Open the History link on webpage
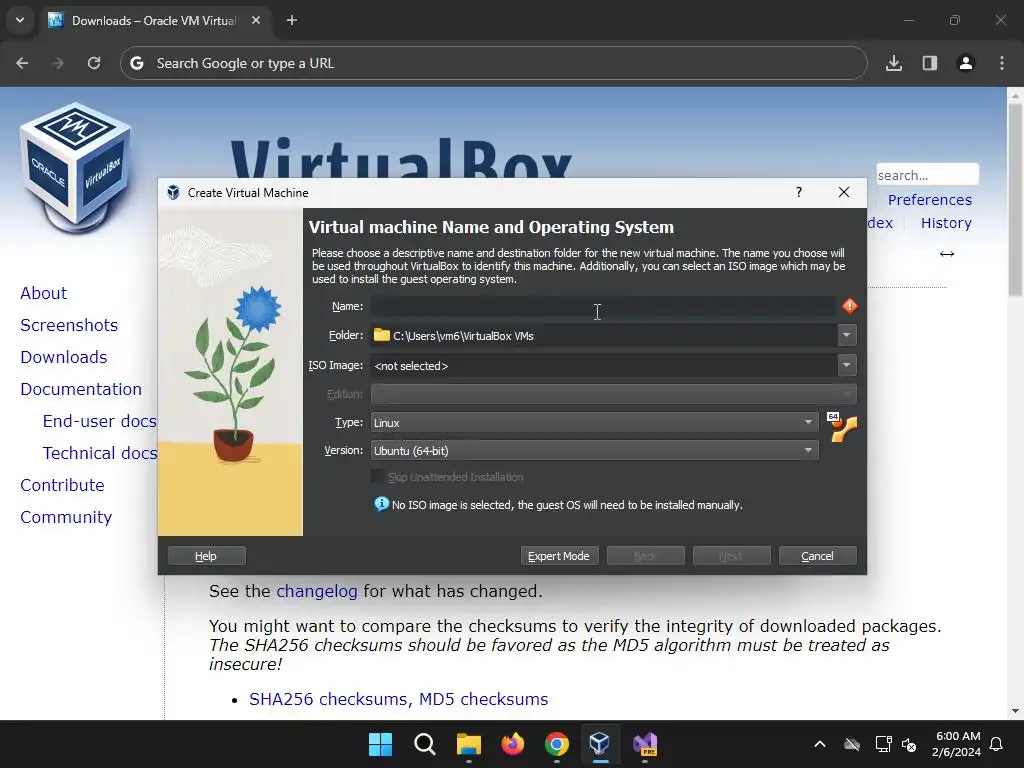 pos(946,223)
